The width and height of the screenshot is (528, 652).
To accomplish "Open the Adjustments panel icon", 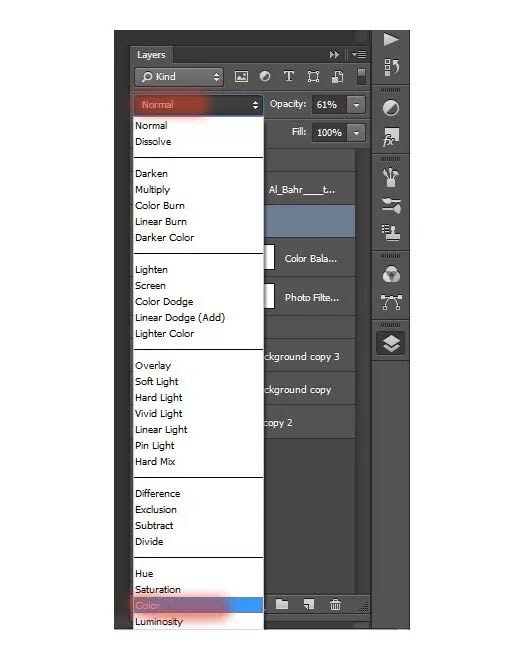I will pyautogui.click(x=391, y=108).
